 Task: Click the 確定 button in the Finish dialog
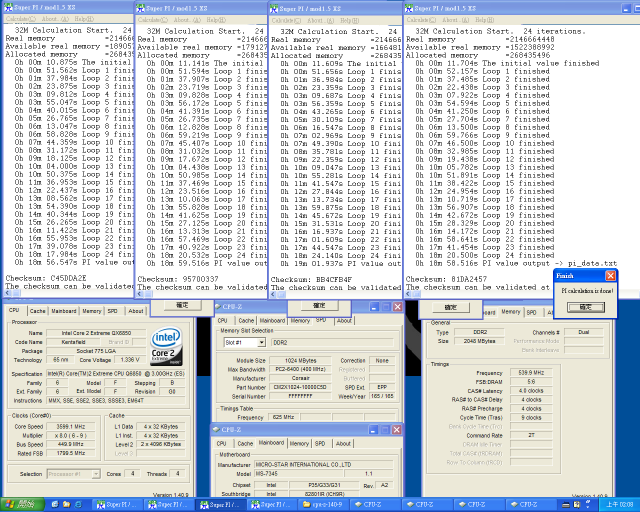point(586,307)
